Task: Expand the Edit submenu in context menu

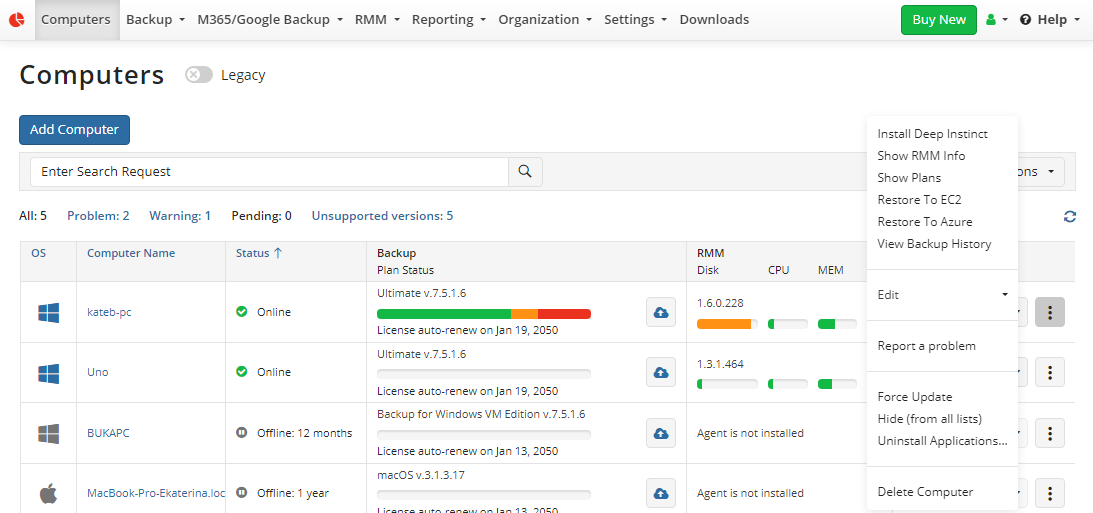Action: pos(942,295)
